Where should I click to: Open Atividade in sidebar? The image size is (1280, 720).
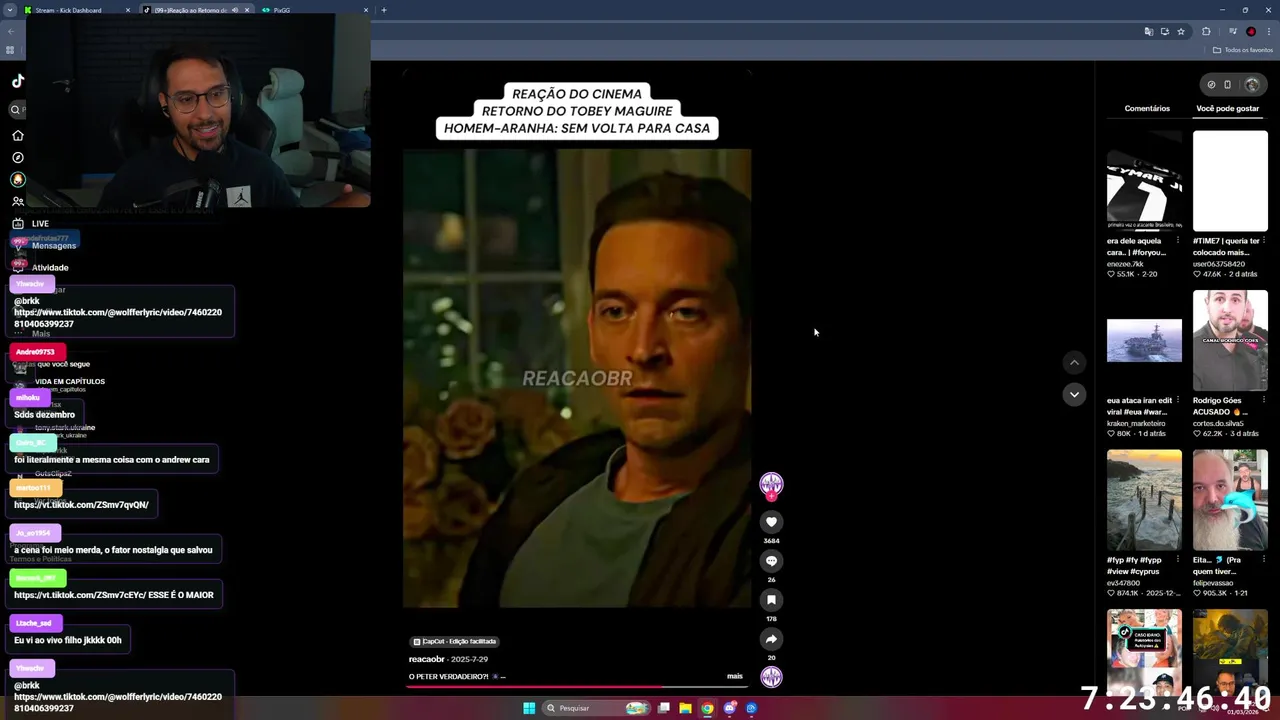50,267
